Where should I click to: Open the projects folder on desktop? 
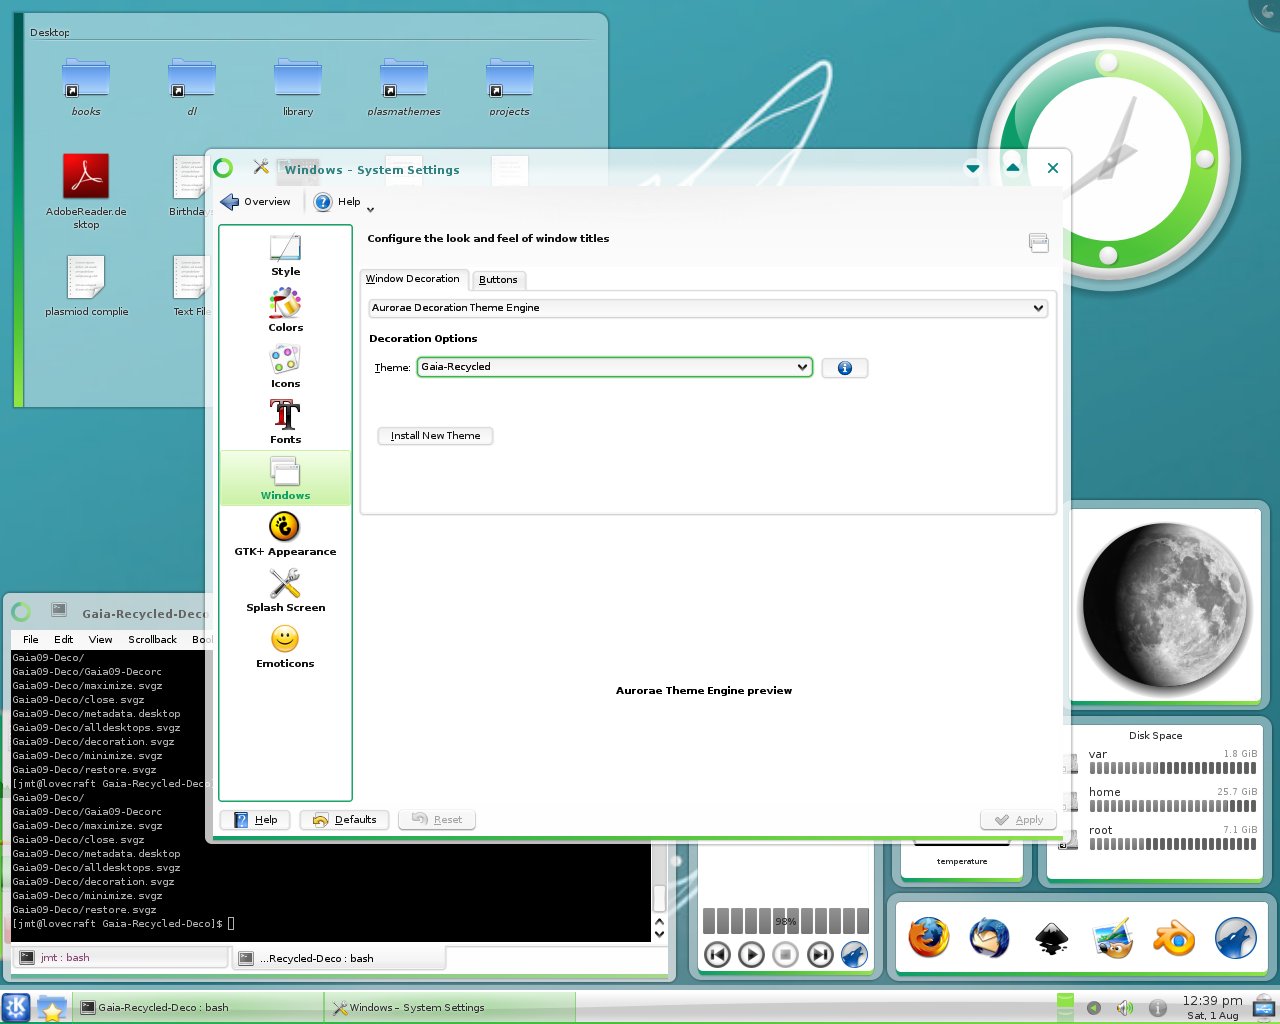(510, 87)
